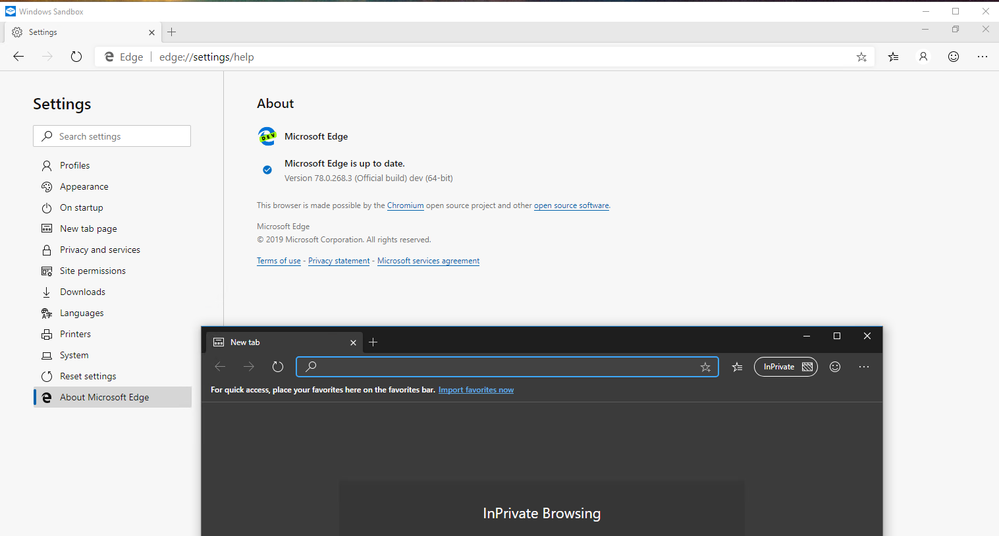Open the profile icon in Settings window
The height and width of the screenshot is (536, 999).
pos(923,57)
